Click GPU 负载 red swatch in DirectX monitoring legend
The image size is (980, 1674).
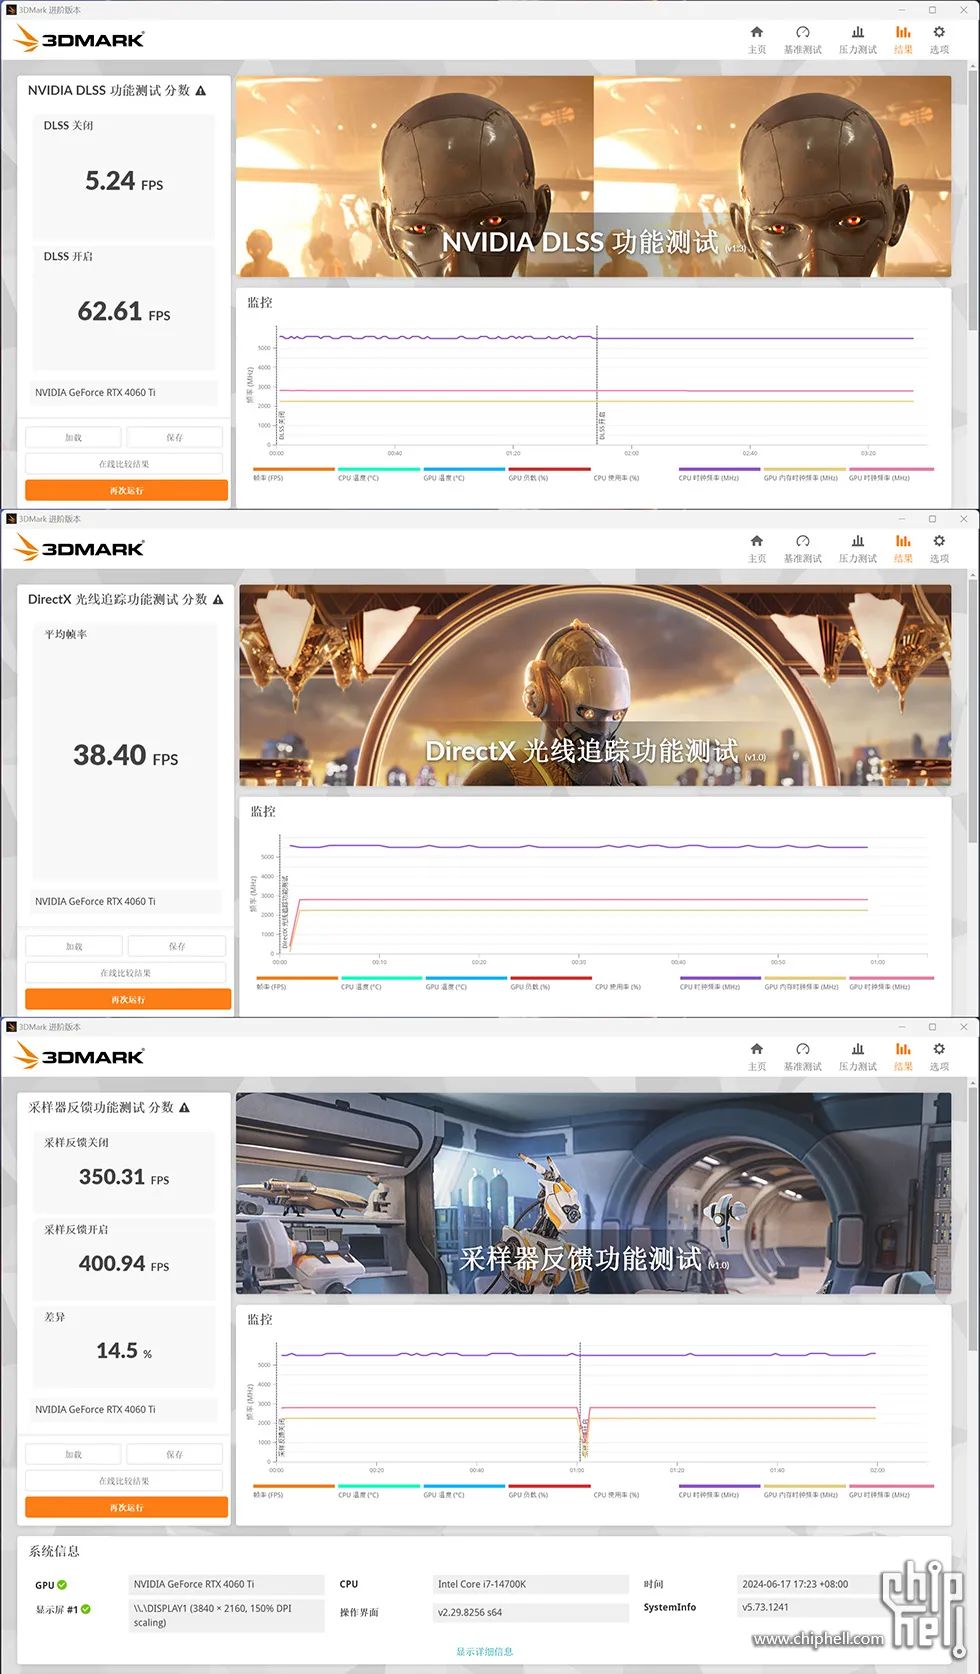pos(551,978)
